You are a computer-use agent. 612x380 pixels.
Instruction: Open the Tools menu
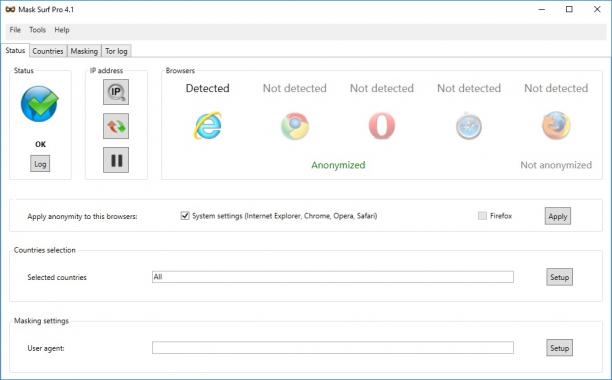point(37,30)
